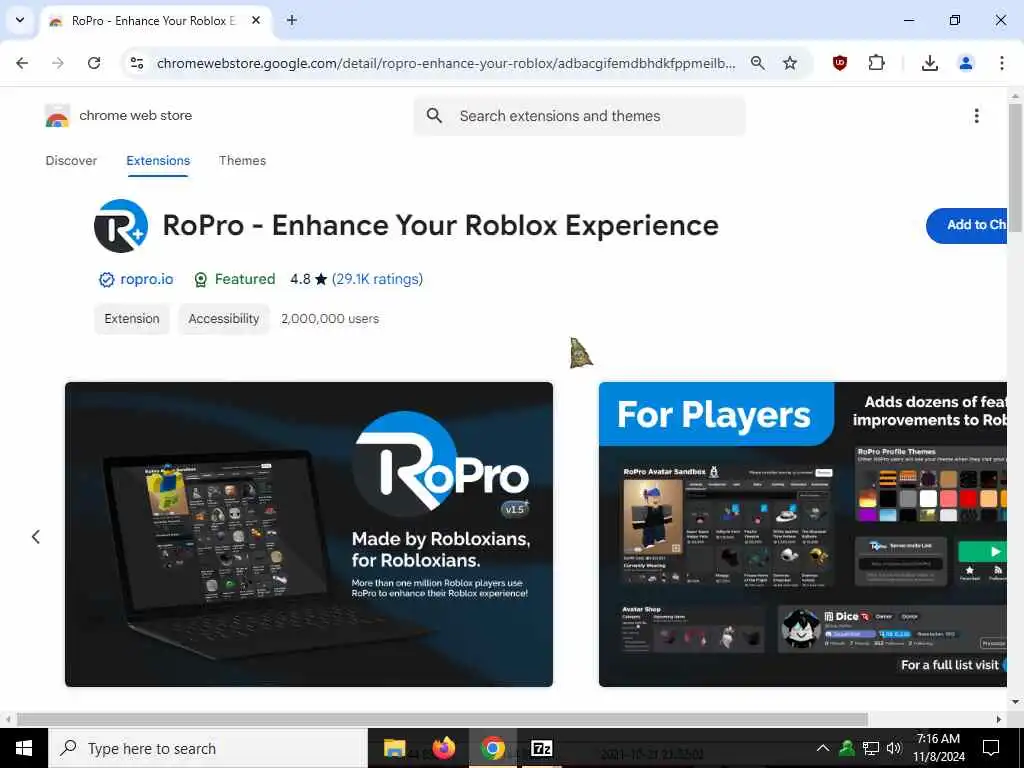Click the address bar URL
1024x768 pixels.
[x=446, y=63]
